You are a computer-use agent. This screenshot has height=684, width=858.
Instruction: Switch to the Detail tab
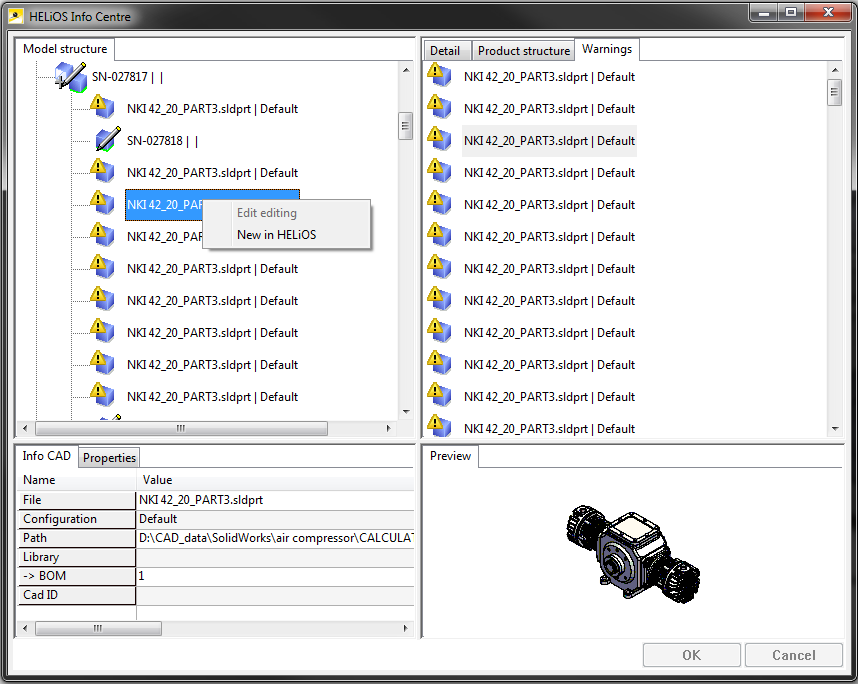(x=445, y=51)
